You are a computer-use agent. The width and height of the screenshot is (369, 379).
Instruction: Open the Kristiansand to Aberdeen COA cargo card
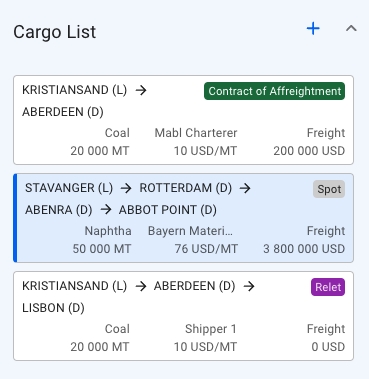tap(183, 120)
